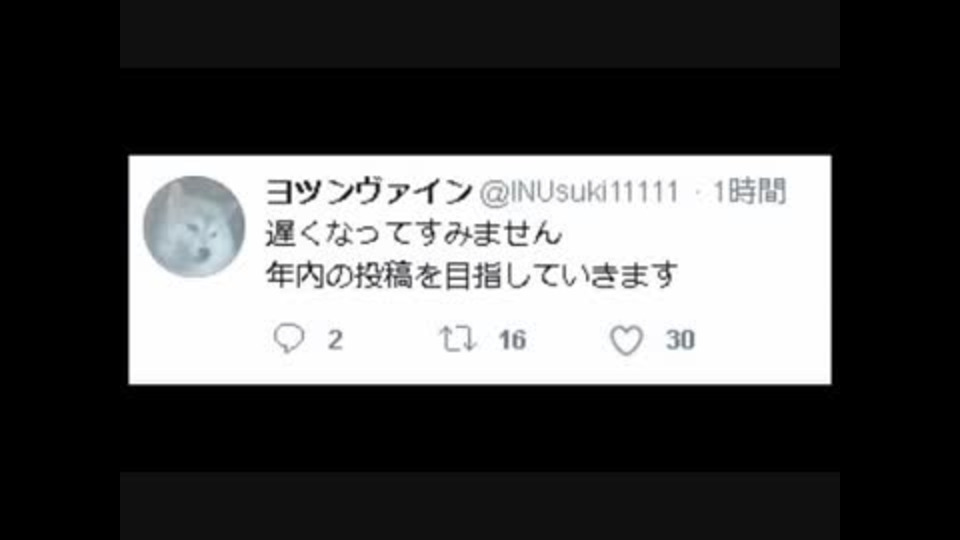Click the reply count 2
Image resolution: width=960 pixels, height=540 pixels.
coord(335,340)
